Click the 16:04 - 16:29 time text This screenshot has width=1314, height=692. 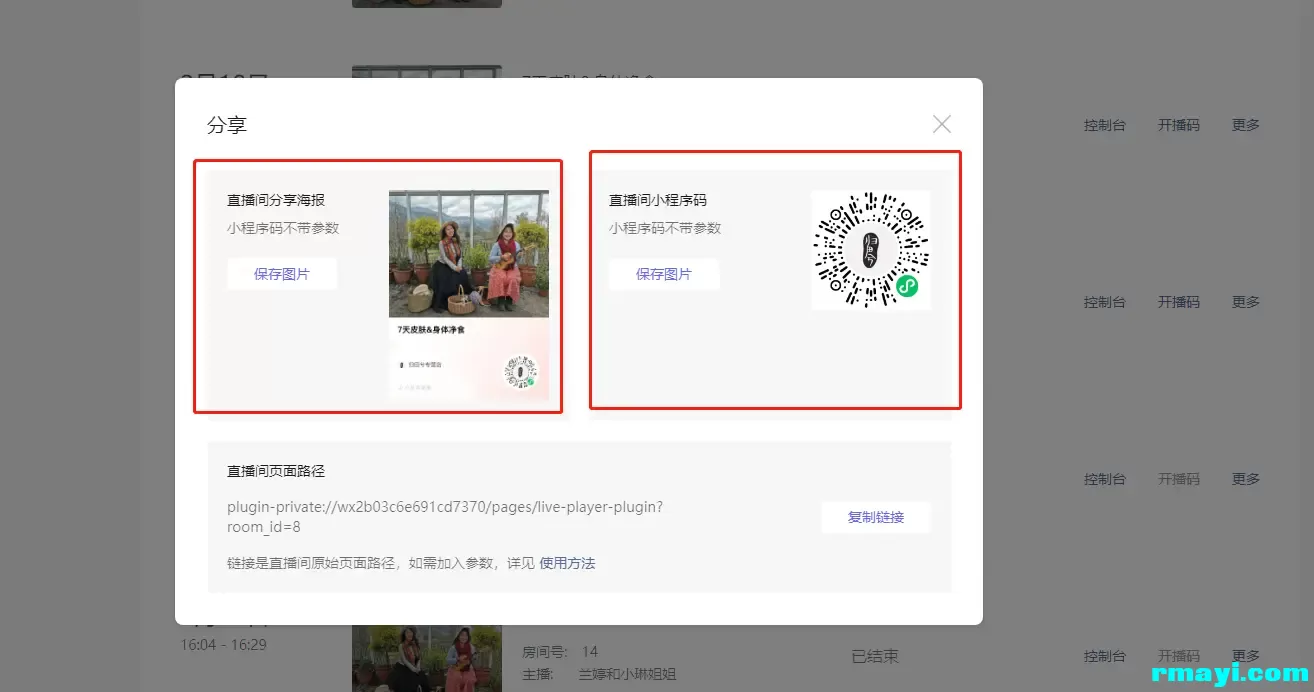coord(224,645)
